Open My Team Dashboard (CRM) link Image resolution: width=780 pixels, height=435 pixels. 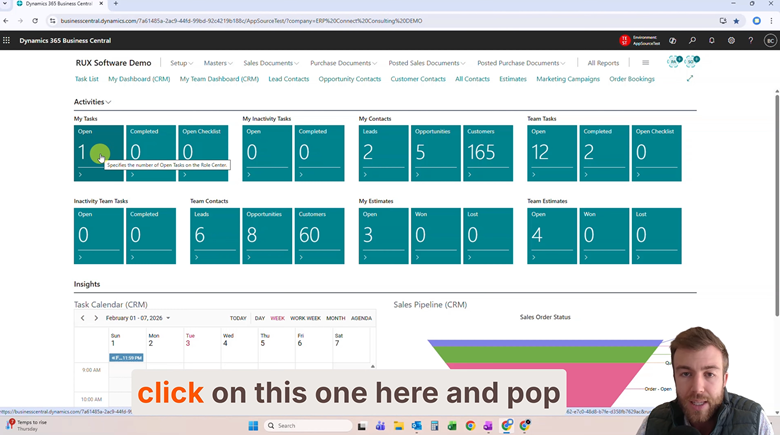(219, 79)
